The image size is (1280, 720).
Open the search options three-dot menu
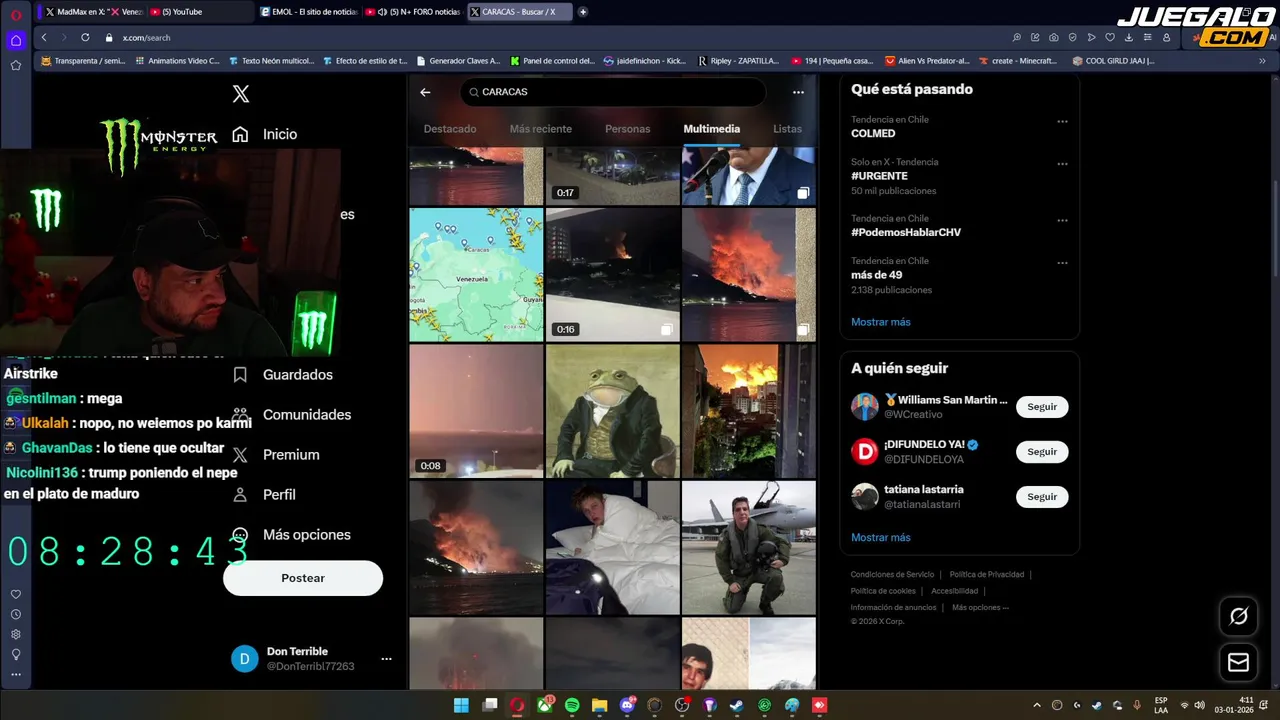798,92
